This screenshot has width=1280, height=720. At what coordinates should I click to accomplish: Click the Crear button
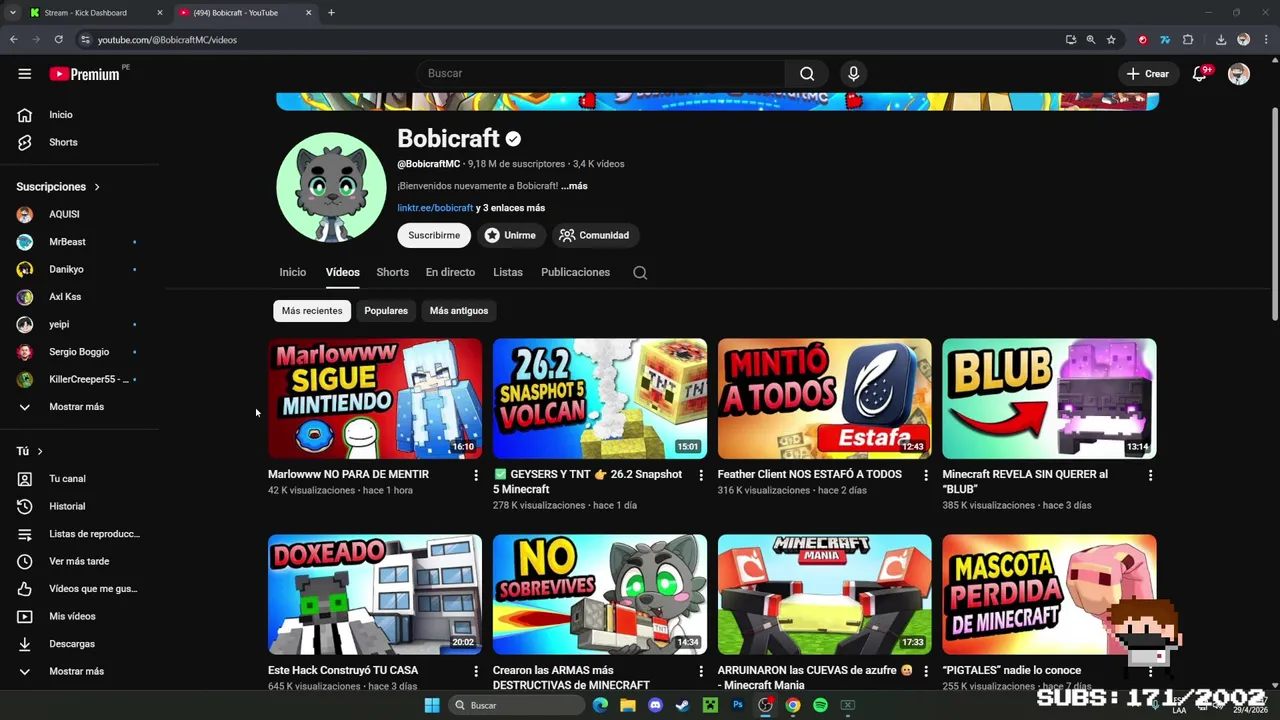[x=1147, y=73]
